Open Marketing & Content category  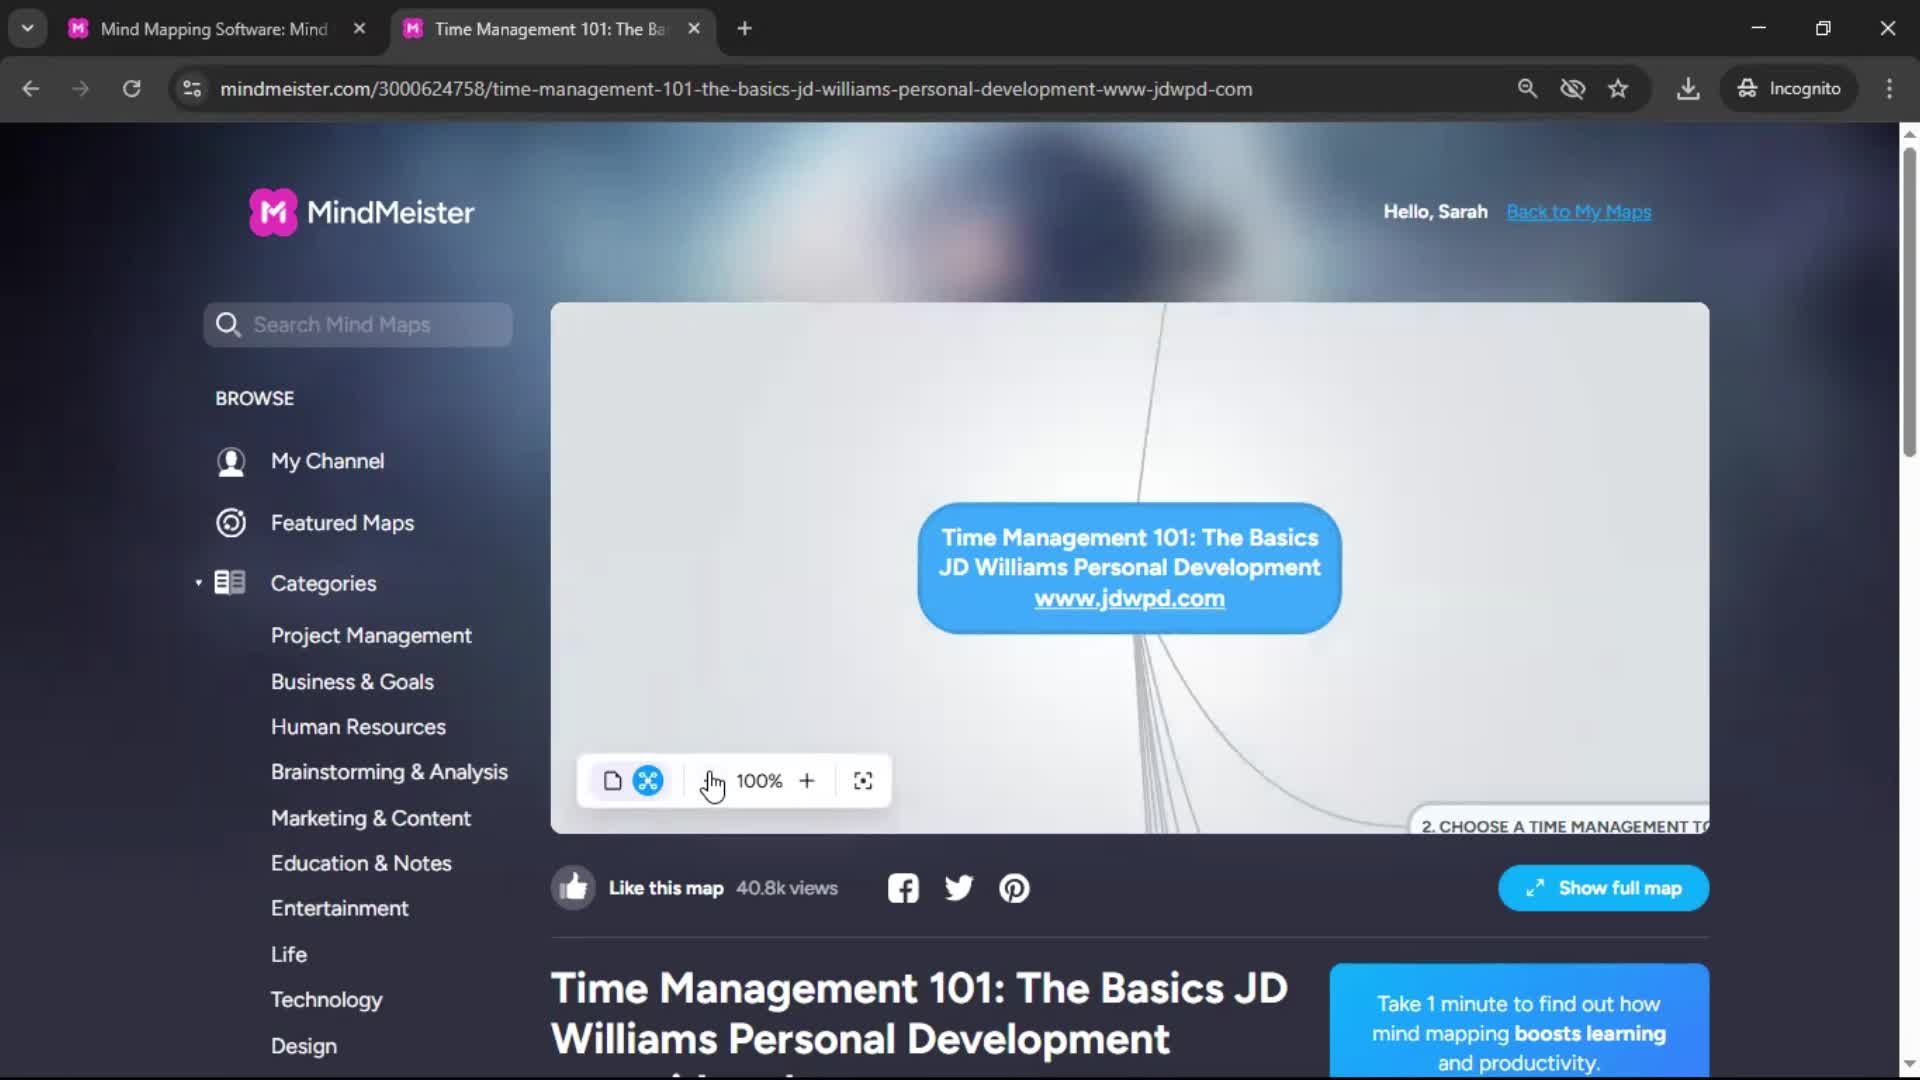coord(370,818)
